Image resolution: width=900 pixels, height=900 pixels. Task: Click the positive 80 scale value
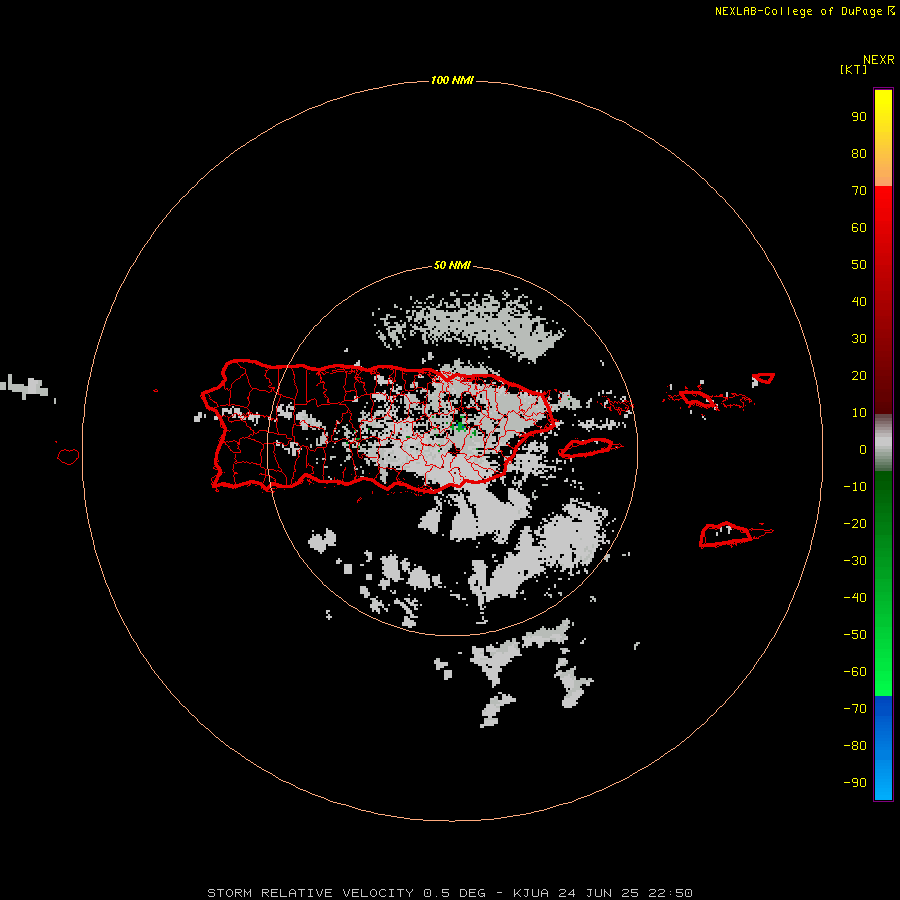click(x=859, y=154)
